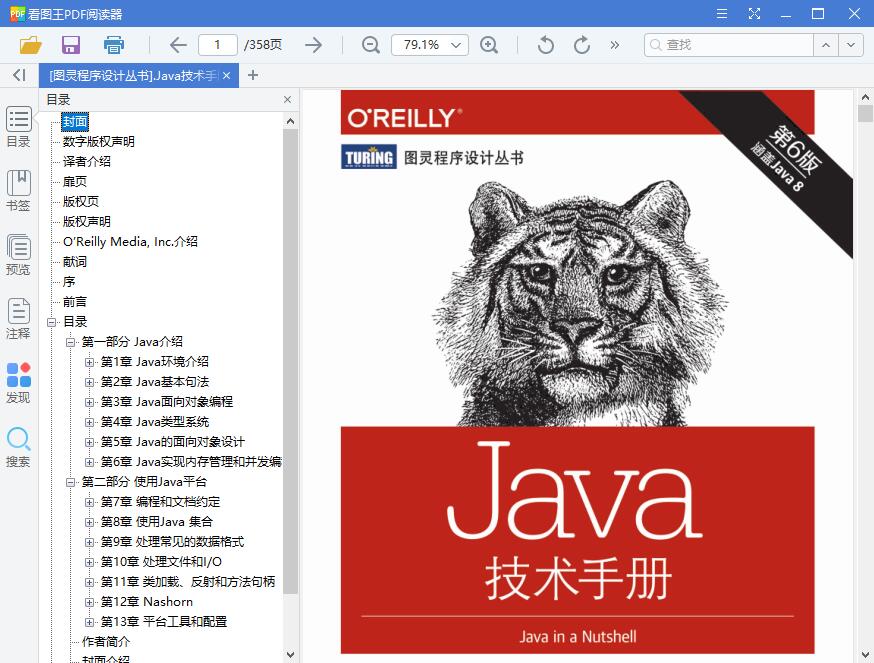
Task: Open 第5章 Java的面向对象设计 entry
Action: click(x=173, y=442)
